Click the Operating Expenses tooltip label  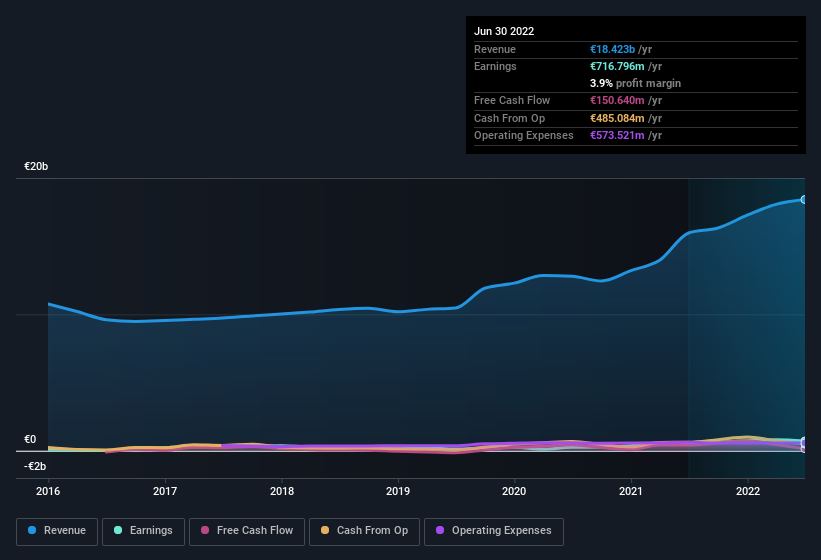(x=524, y=135)
